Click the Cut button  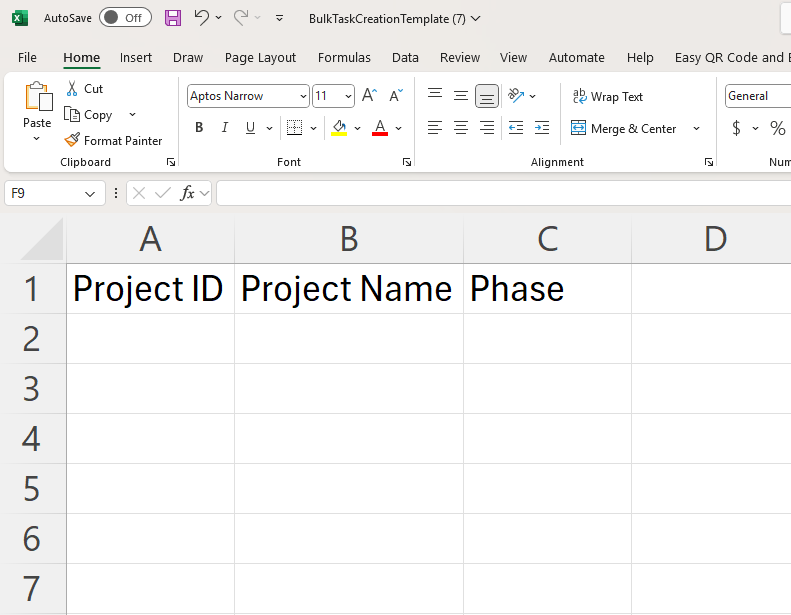pyautogui.click(x=84, y=89)
